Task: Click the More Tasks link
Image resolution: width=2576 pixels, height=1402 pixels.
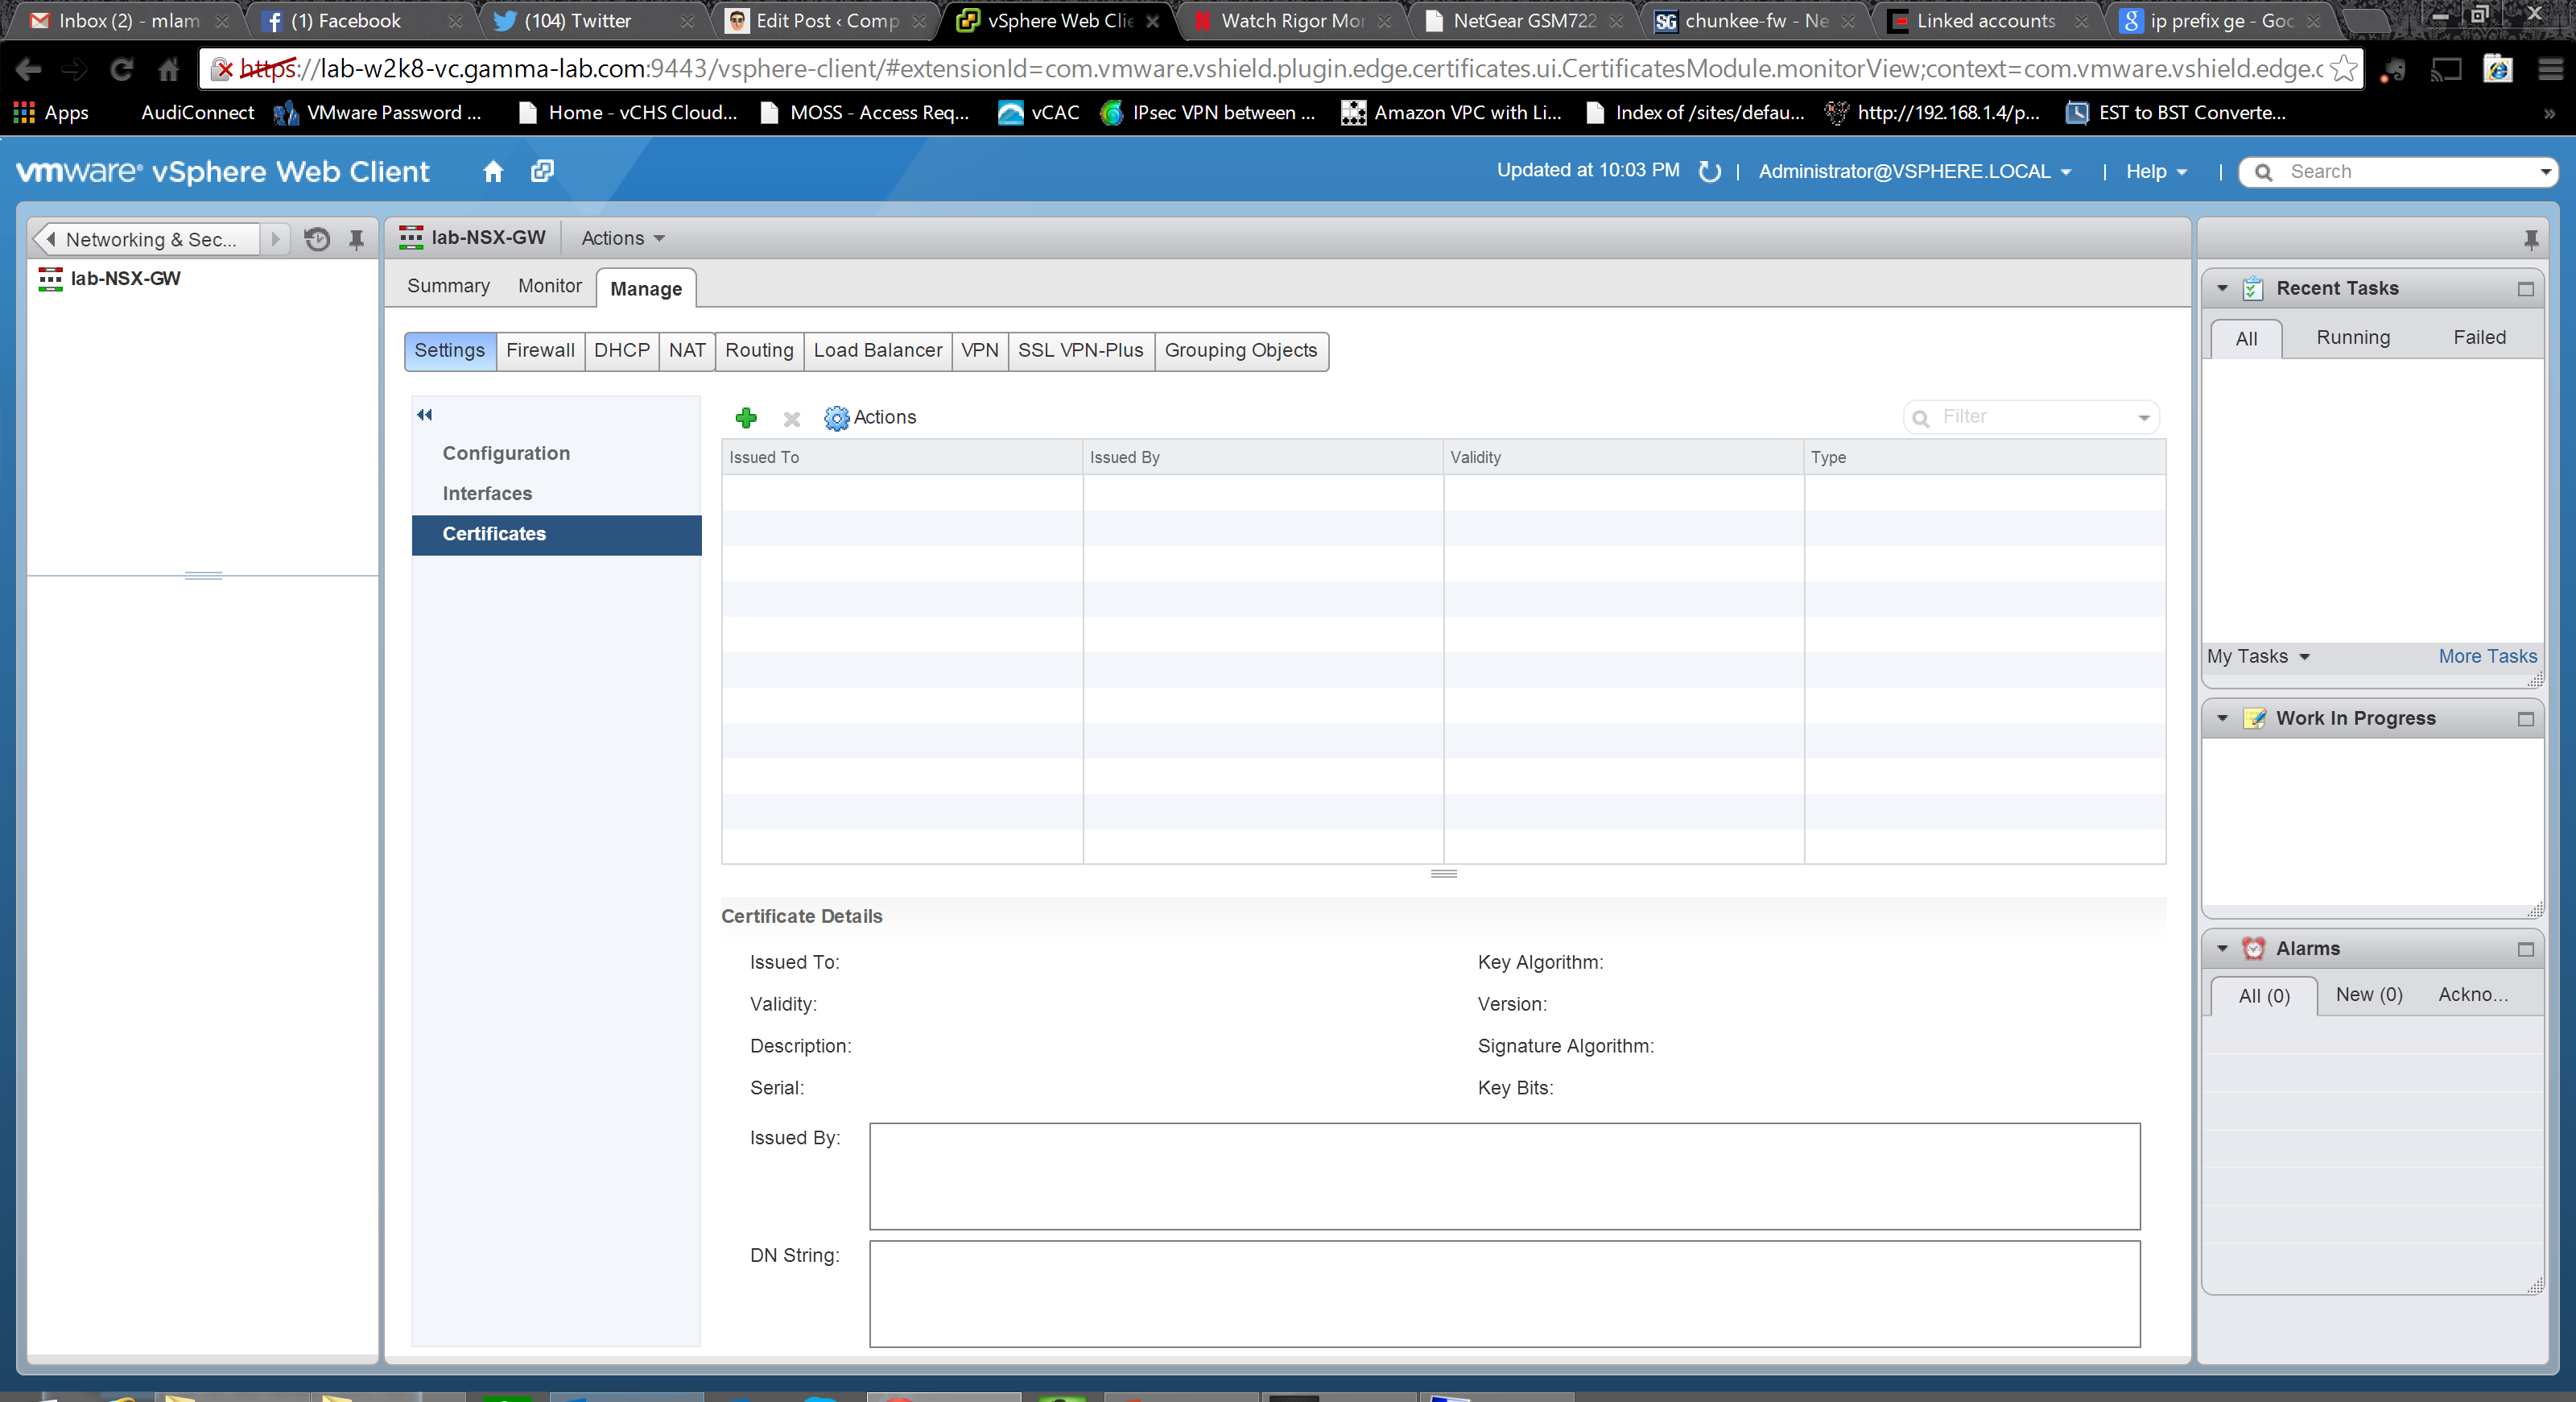Action: click(x=2486, y=657)
